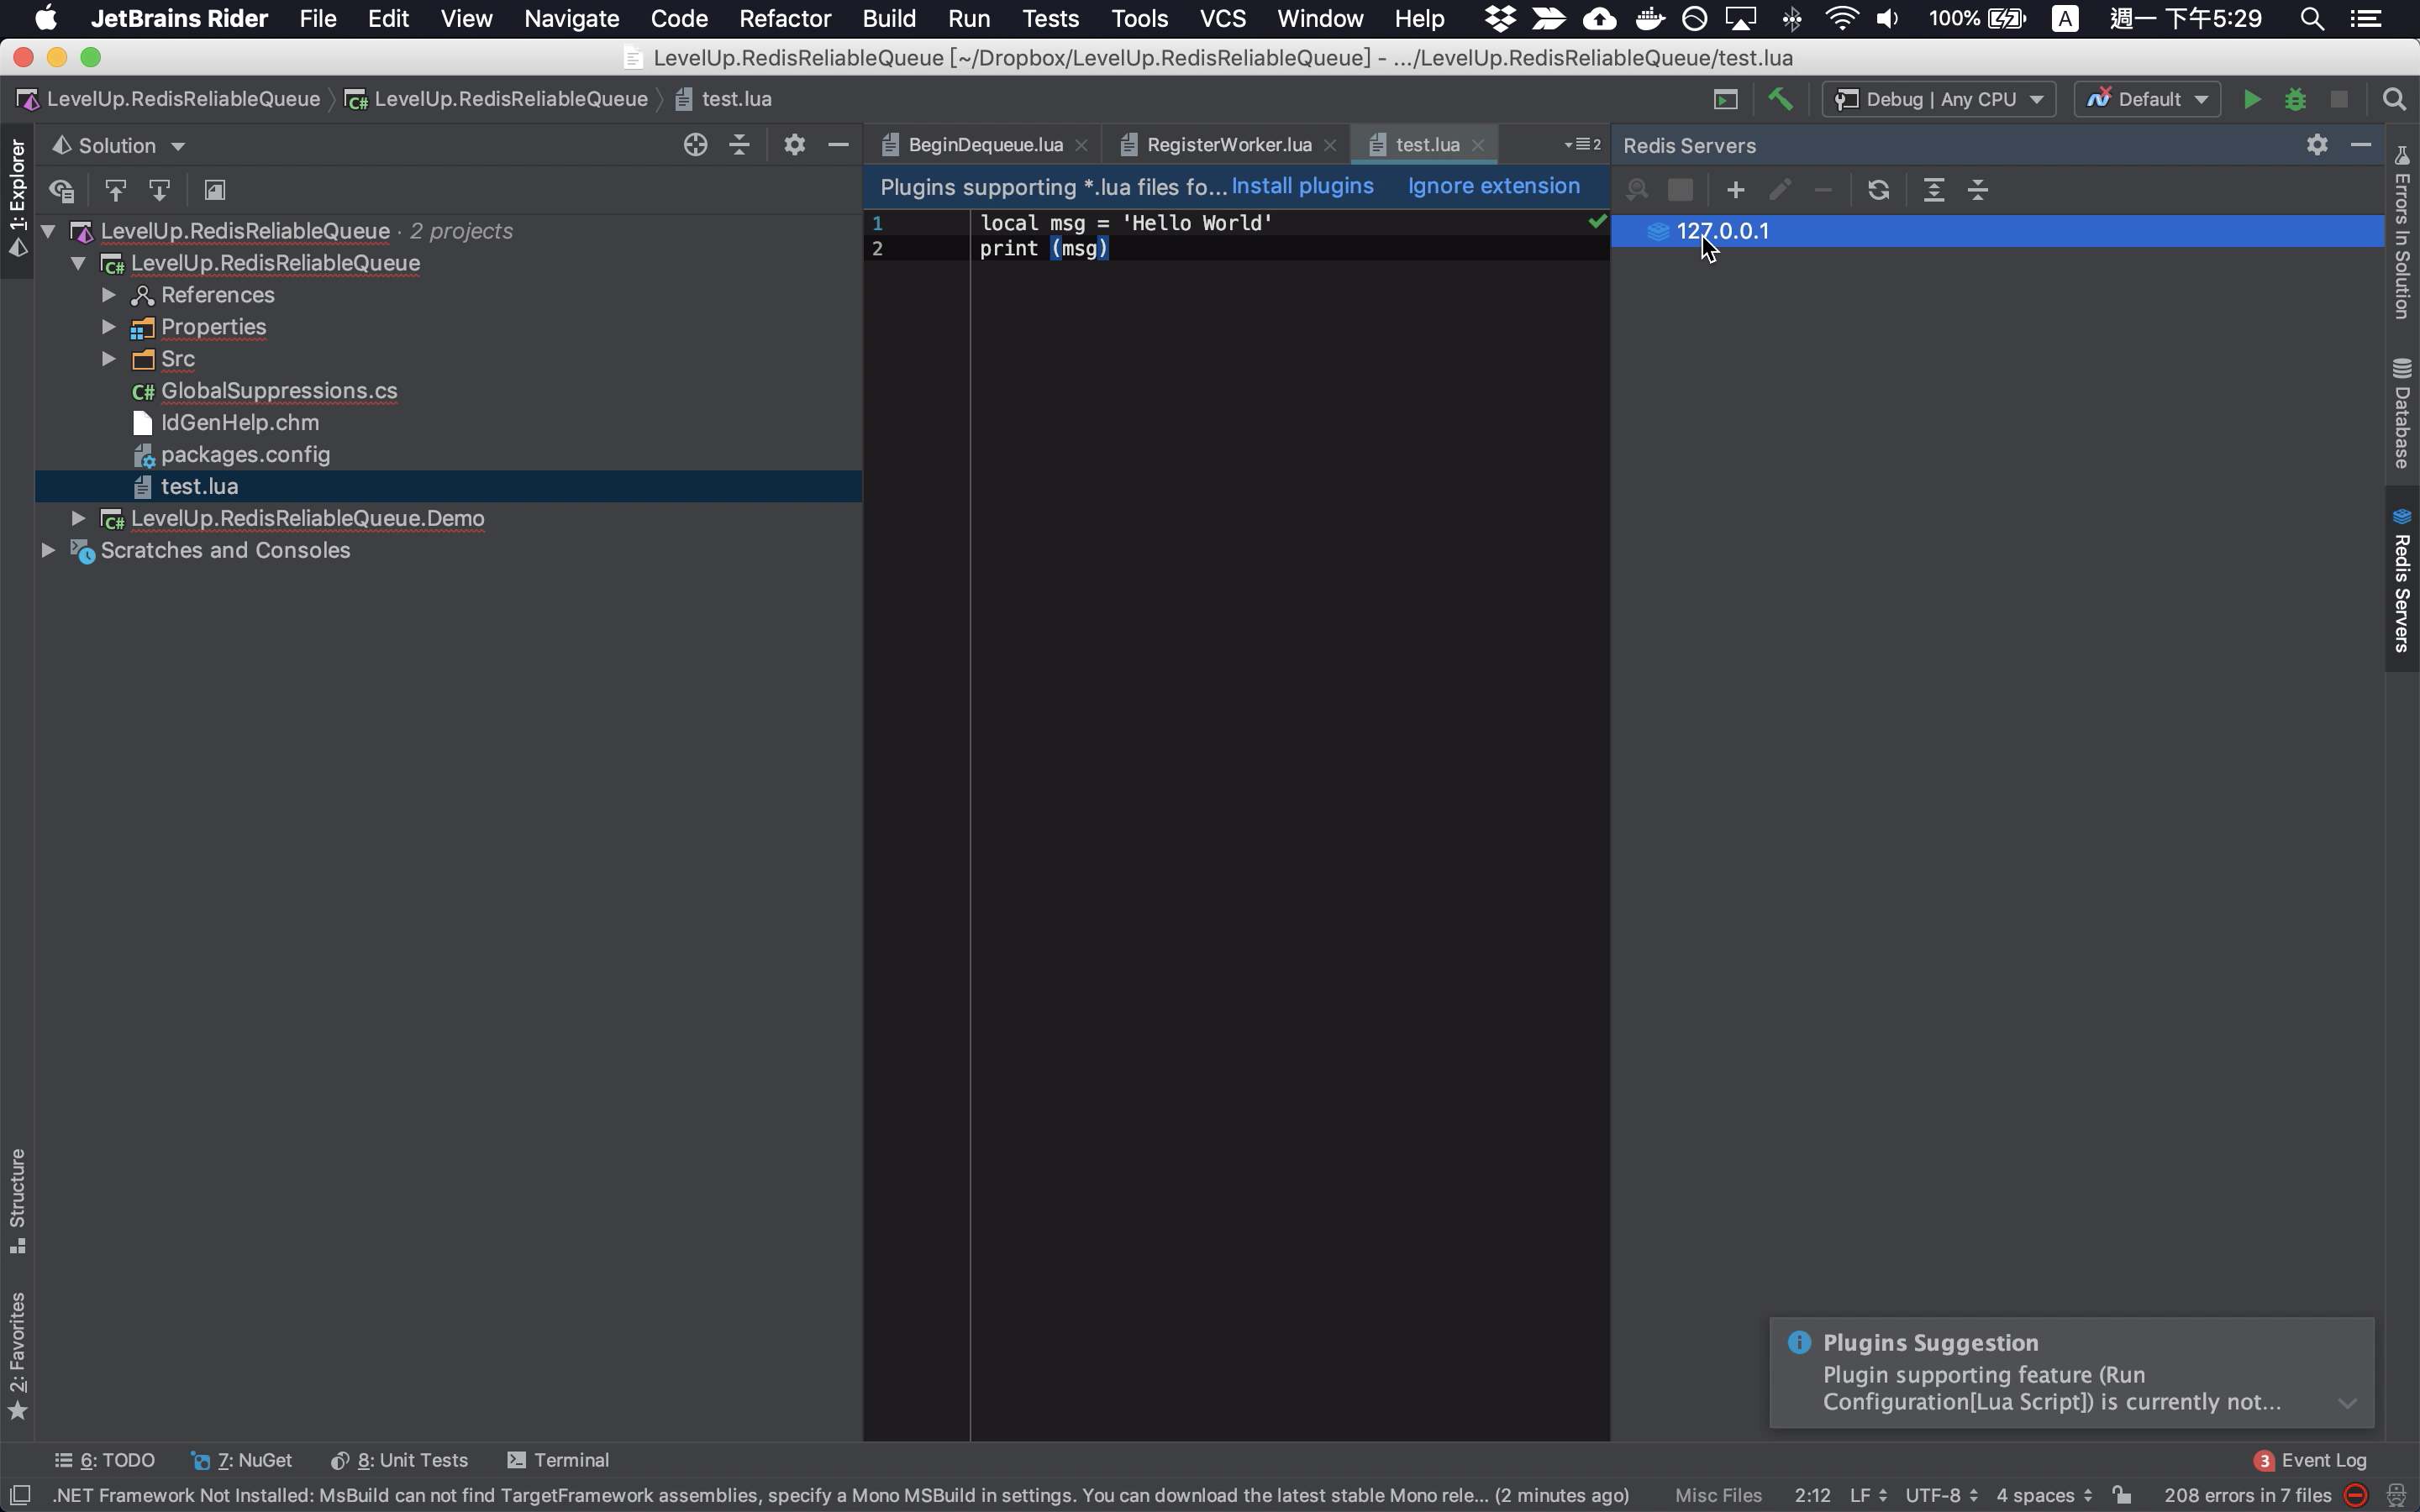Open the run configuration window icon
The width and height of the screenshot is (2420, 1512).
(1725, 99)
